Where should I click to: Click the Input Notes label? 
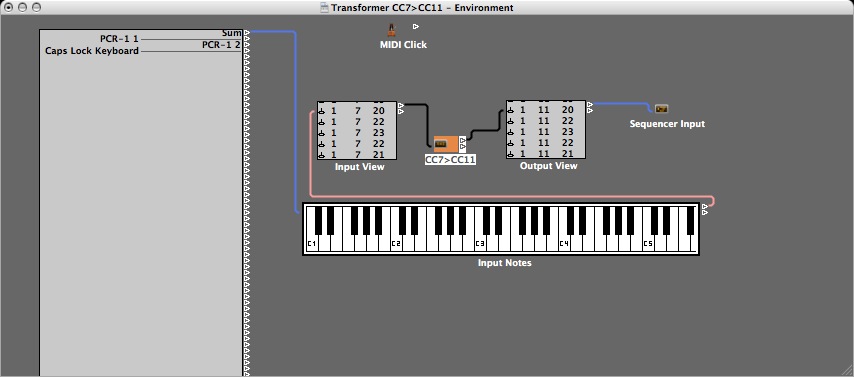coord(504,263)
